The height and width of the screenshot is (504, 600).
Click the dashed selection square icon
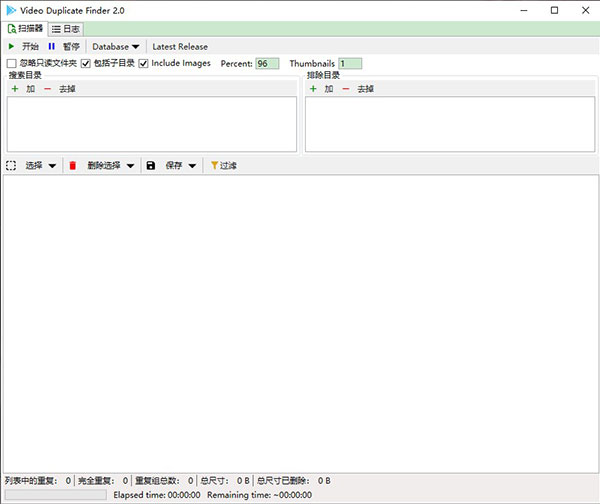(11, 165)
